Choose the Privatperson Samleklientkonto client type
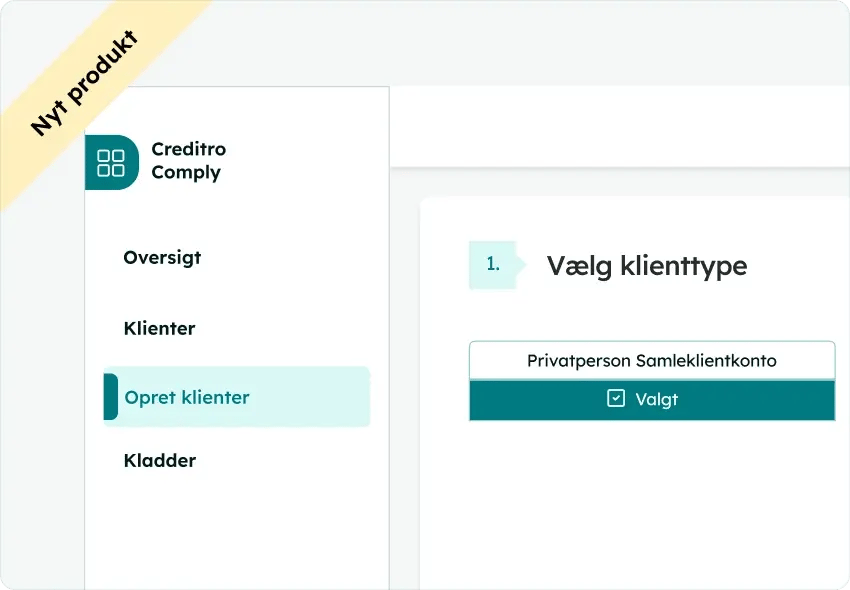 (651, 361)
